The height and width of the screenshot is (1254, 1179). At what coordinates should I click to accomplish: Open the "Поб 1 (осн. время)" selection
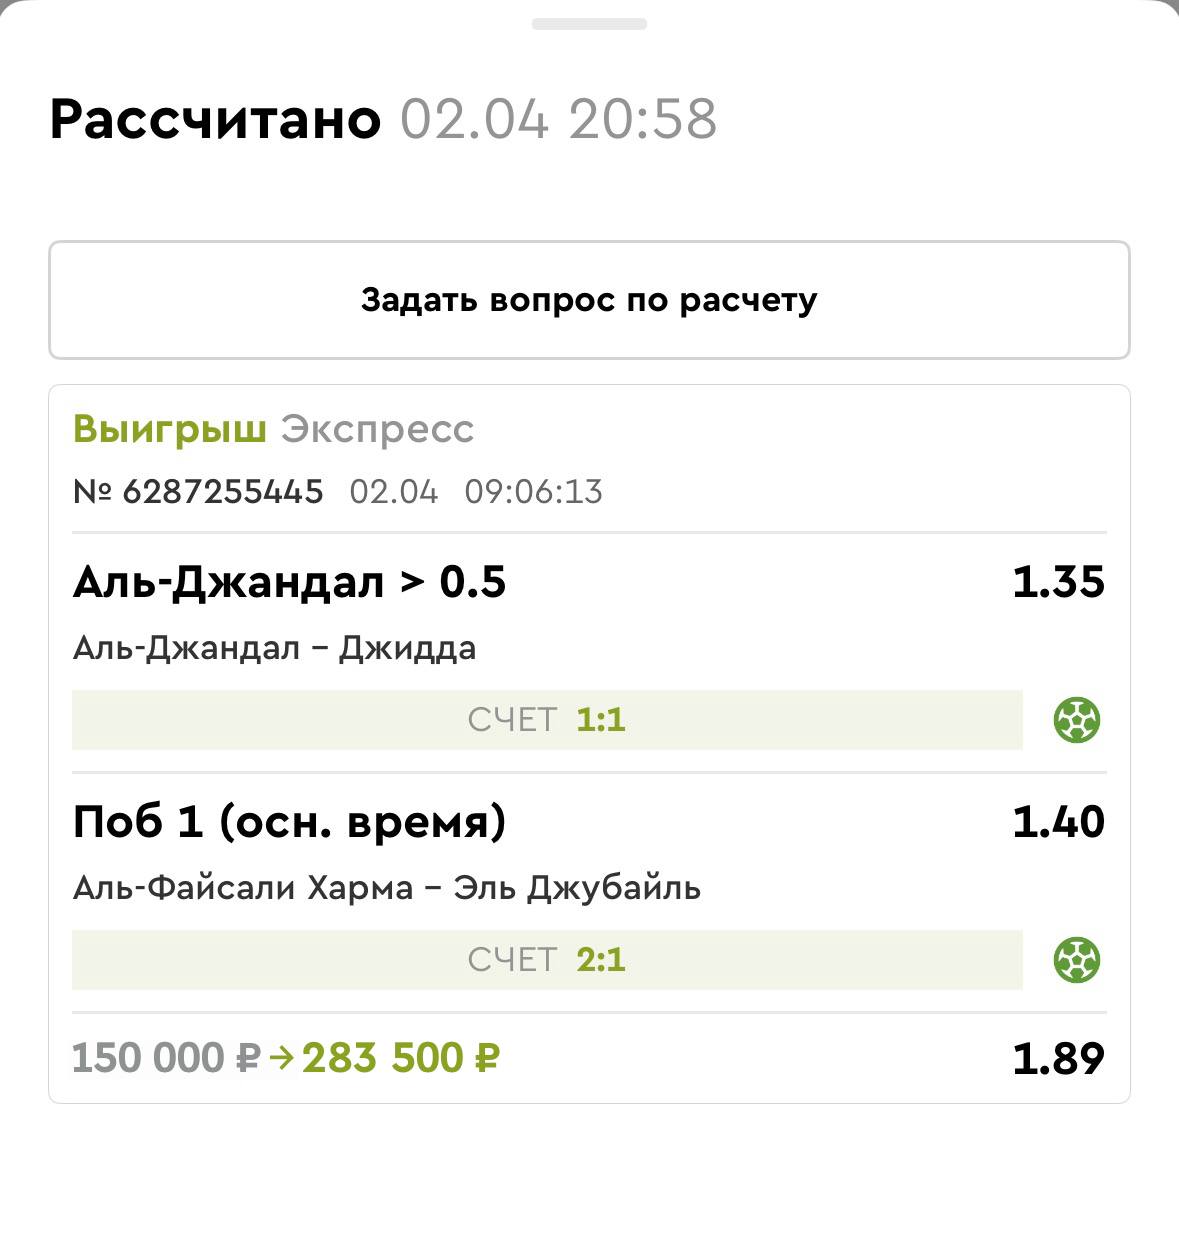[x=289, y=822]
